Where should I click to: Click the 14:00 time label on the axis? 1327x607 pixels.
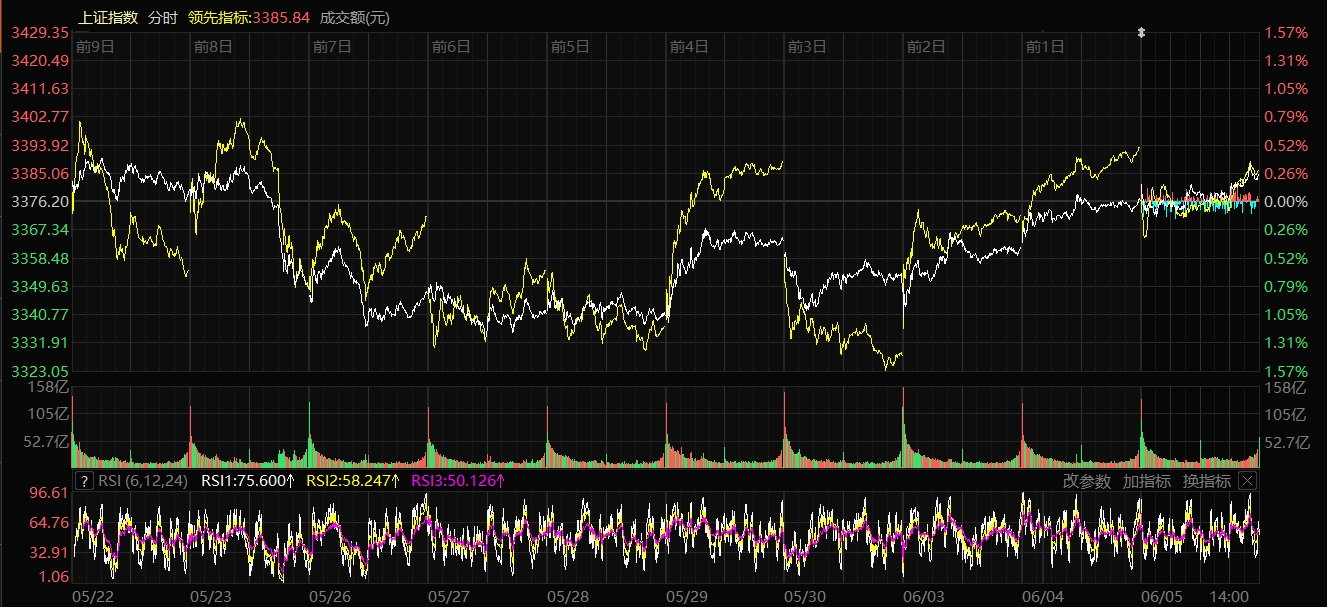pyautogui.click(x=1229, y=596)
